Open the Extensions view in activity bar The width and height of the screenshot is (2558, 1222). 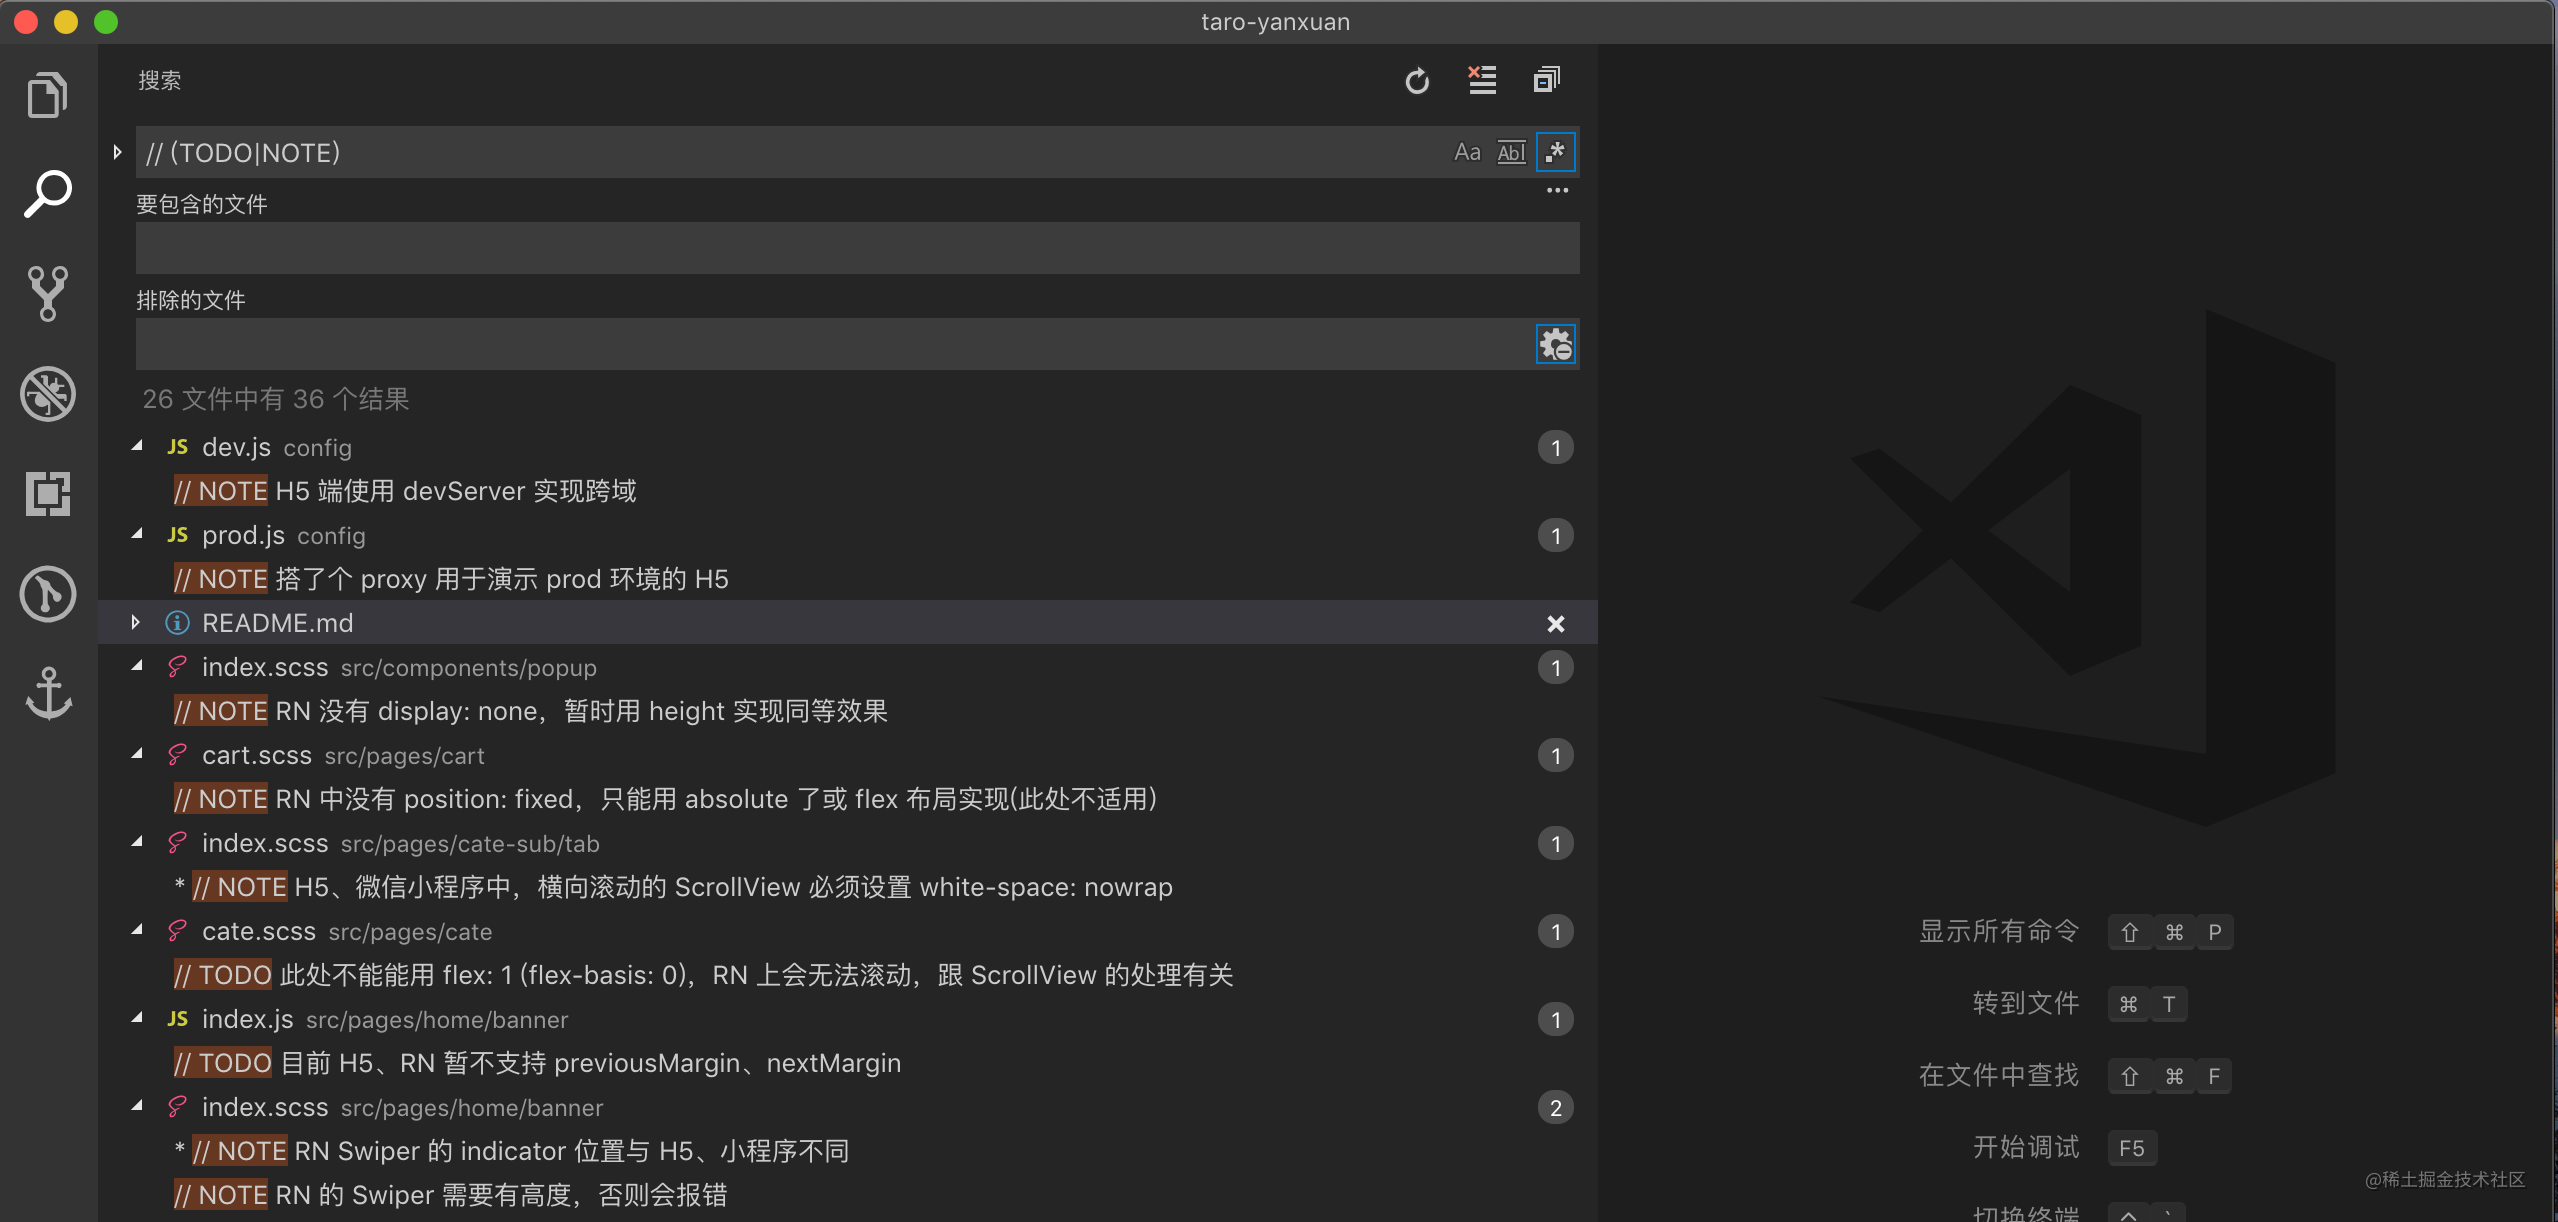tap(47, 493)
